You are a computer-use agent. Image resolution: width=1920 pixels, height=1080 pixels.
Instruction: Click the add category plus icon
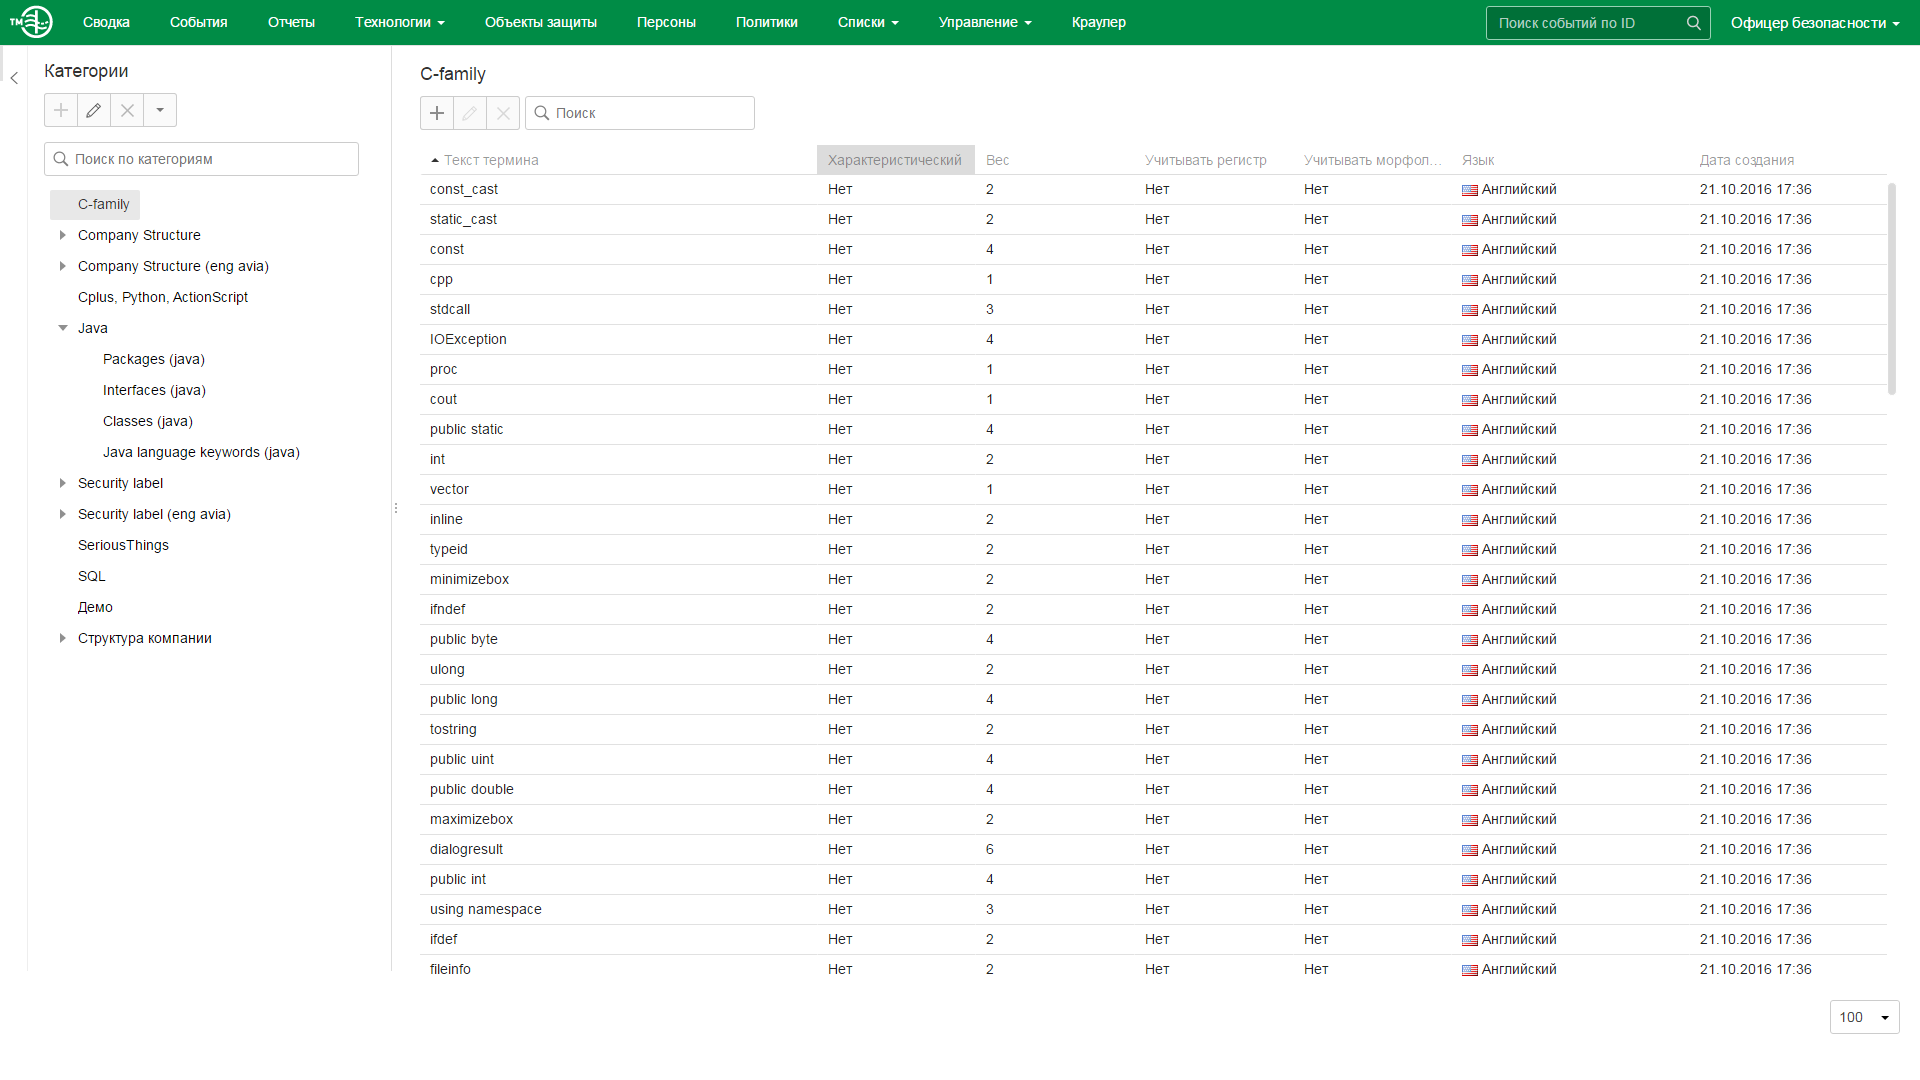click(x=61, y=110)
